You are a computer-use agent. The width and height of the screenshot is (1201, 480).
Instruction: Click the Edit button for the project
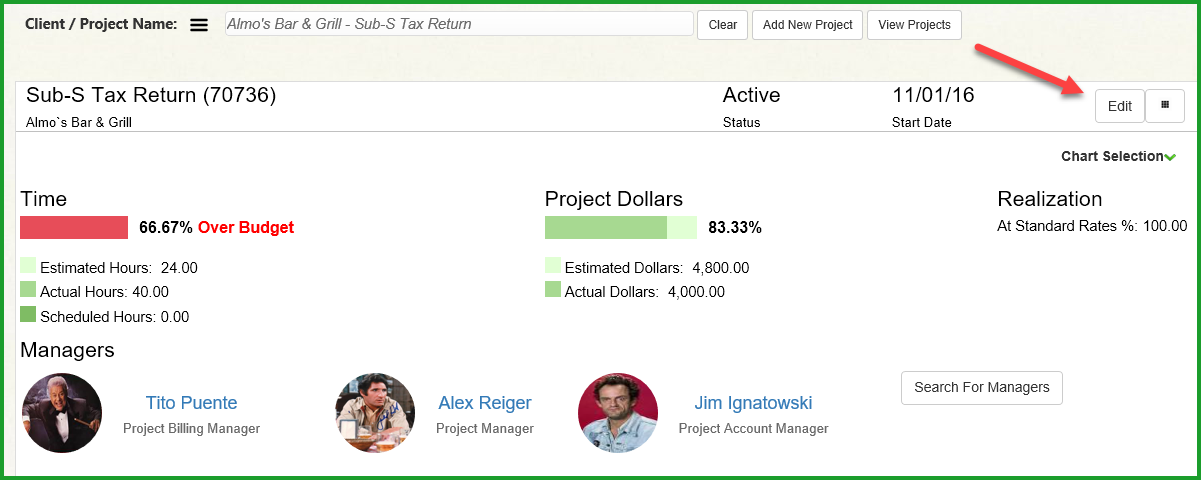click(1119, 106)
